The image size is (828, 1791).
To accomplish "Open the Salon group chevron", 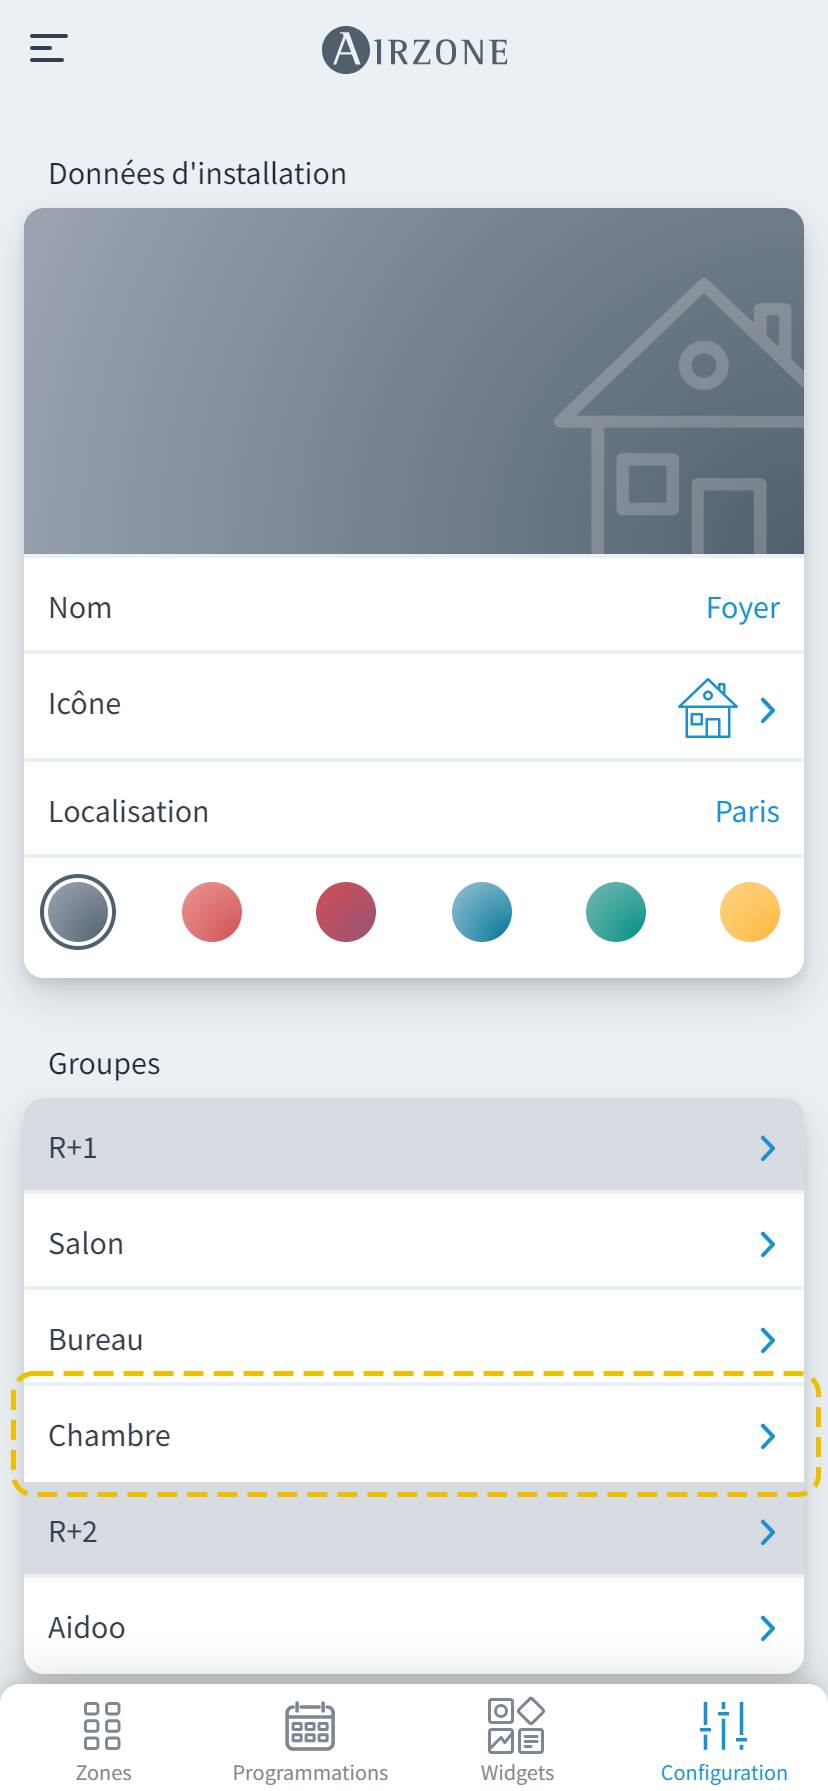I will 767,1244.
